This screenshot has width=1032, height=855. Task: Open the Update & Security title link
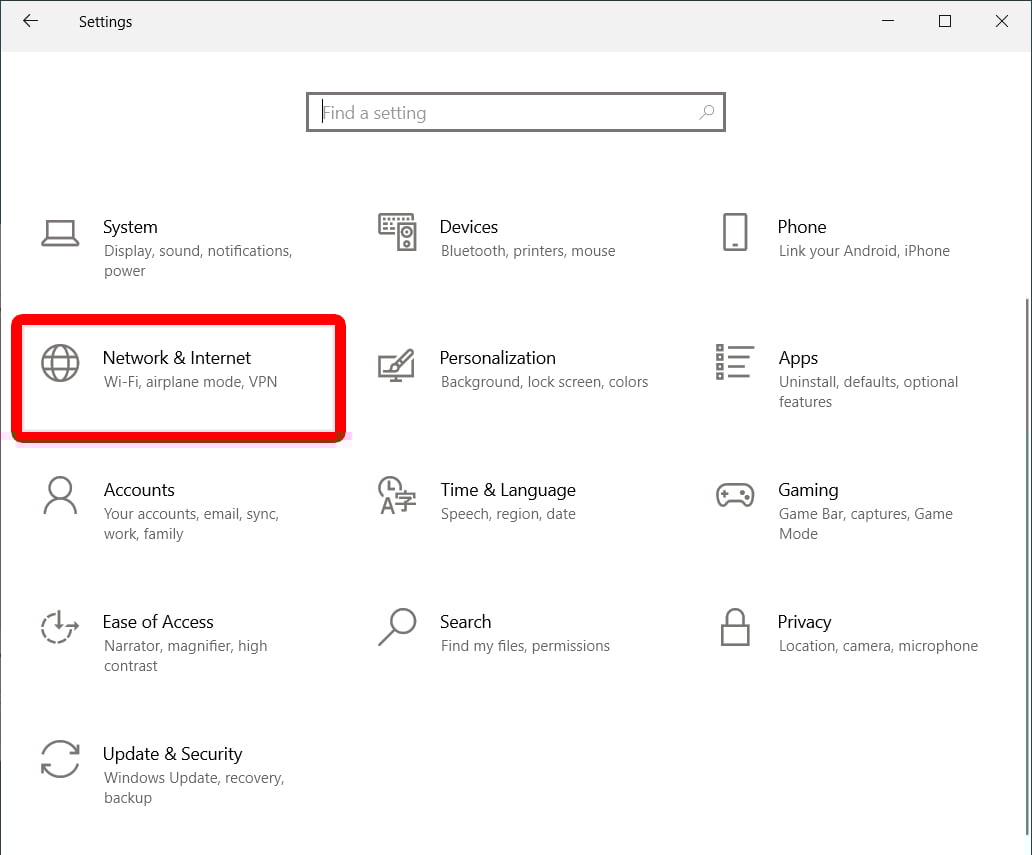click(x=172, y=754)
